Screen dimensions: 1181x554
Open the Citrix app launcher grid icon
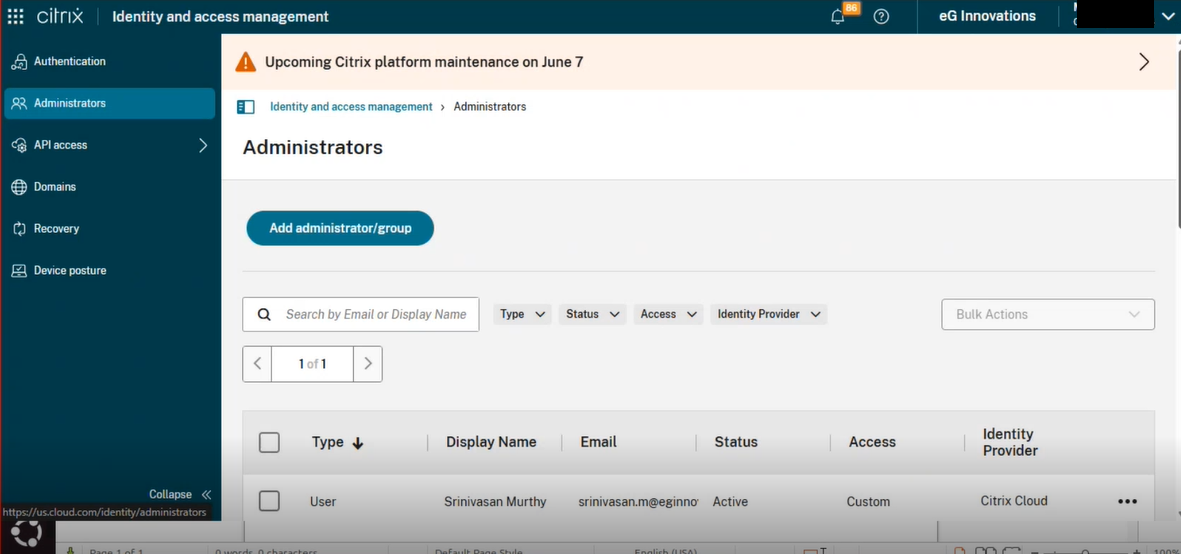coord(16,16)
